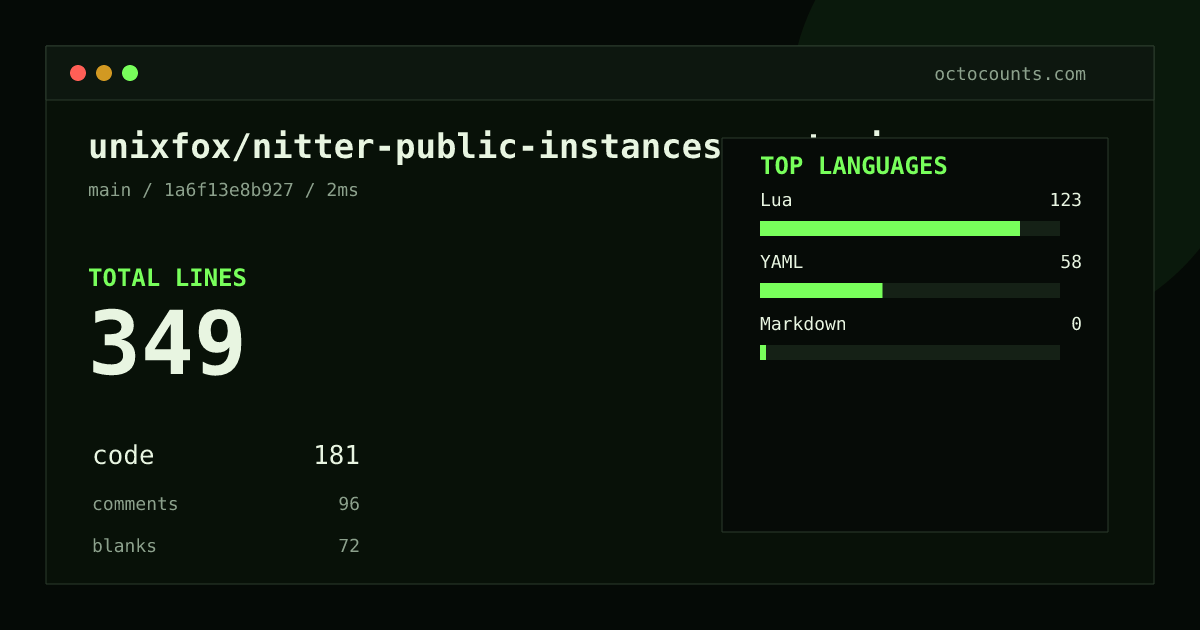Select the code row label
This screenshot has width=1200, height=630.
123,456
